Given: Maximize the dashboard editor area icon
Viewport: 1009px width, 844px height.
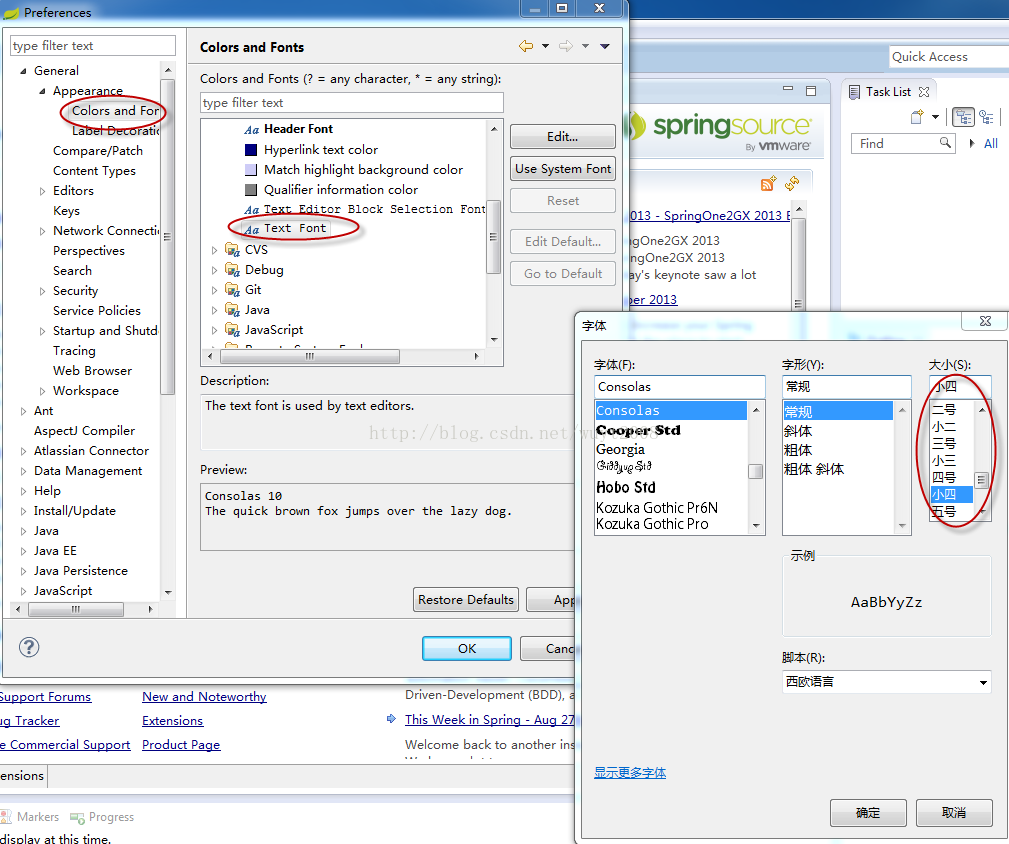Looking at the screenshot, I should point(811,91).
